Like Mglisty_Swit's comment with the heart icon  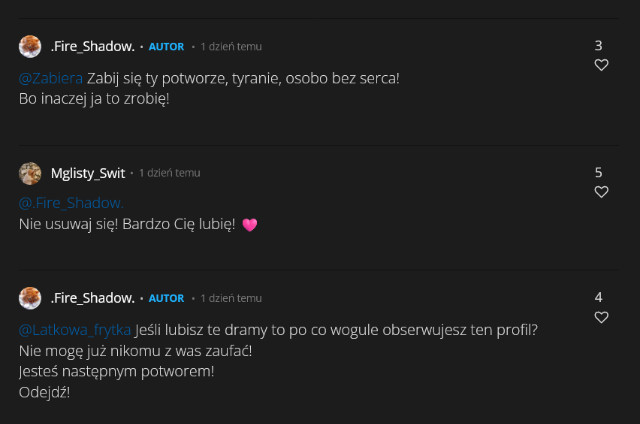coord(601,192)
